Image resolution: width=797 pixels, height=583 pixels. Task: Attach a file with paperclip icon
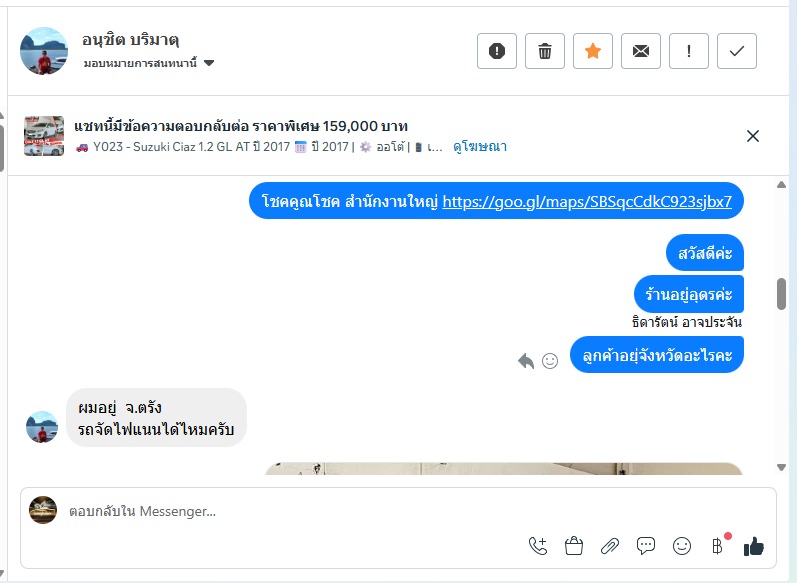coord(610,546)
